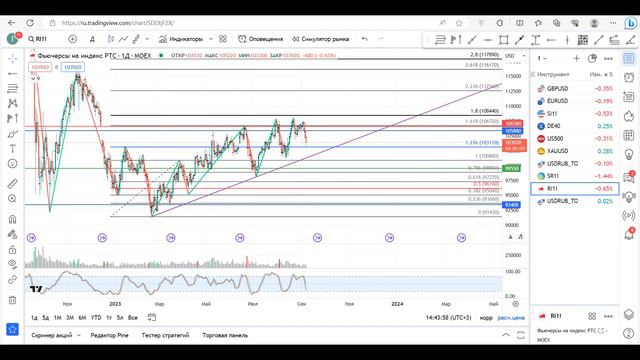
Task: Select the crosshair cursor tool
Action: tap(13, 59)
